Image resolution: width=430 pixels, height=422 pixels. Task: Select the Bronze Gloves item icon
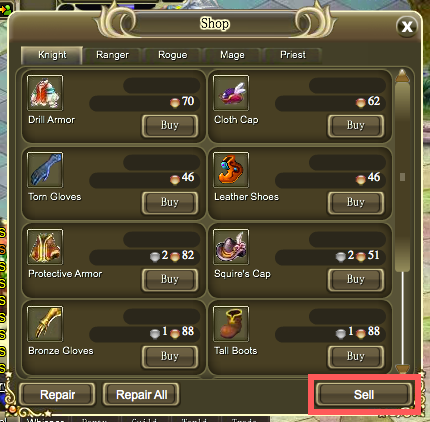[45, 324]
